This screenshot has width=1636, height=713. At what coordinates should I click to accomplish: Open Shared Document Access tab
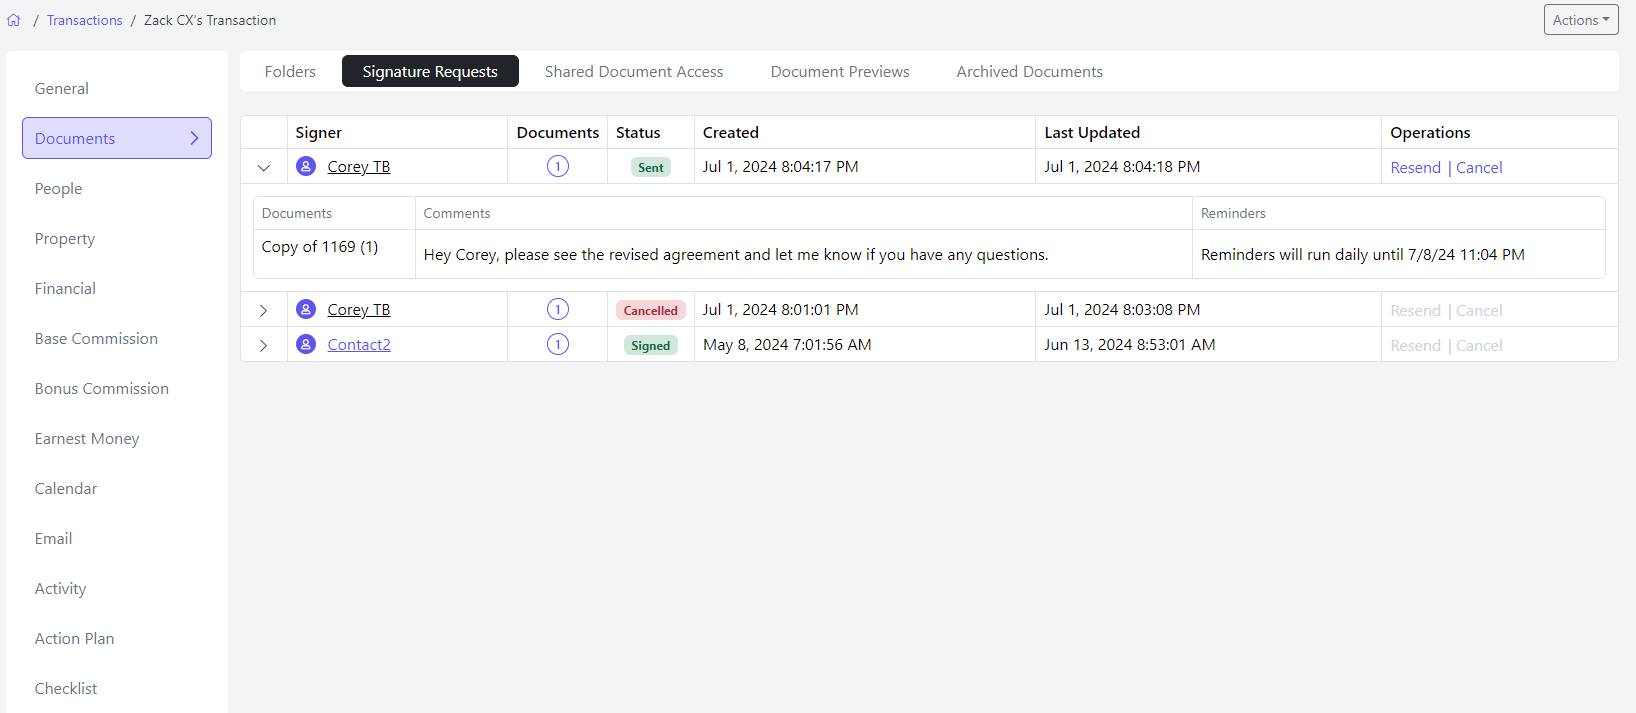634,71
